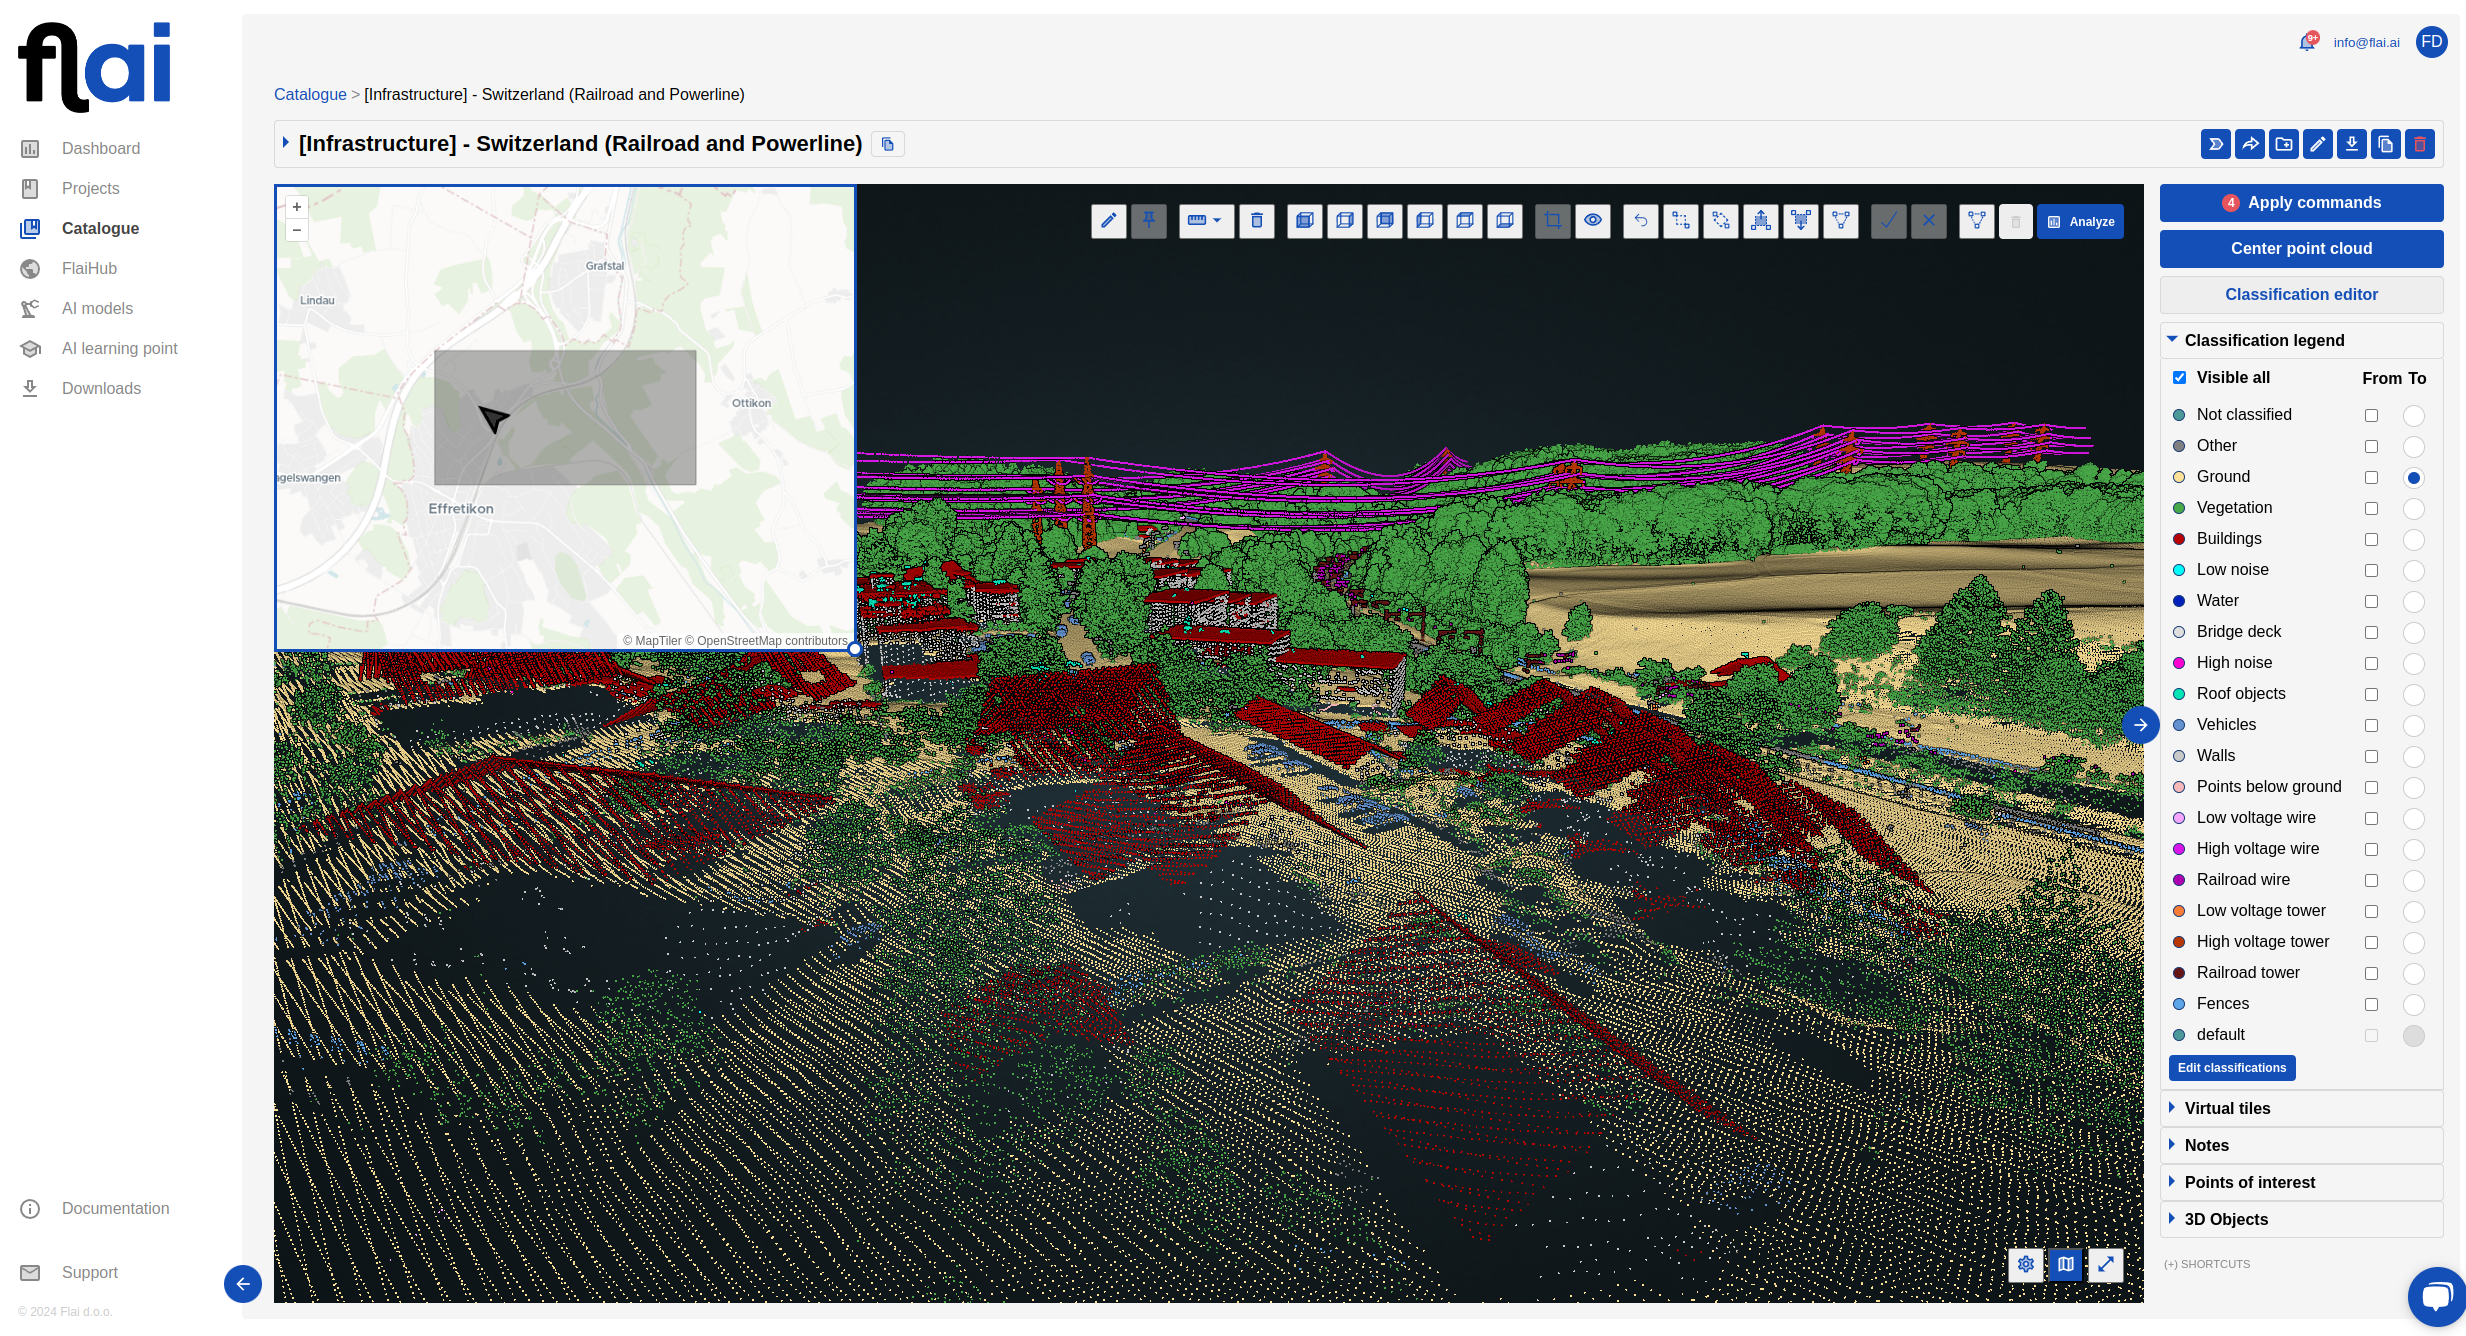
Task: Go to Downloads in the sidebar
Action: tap(101, 388)
